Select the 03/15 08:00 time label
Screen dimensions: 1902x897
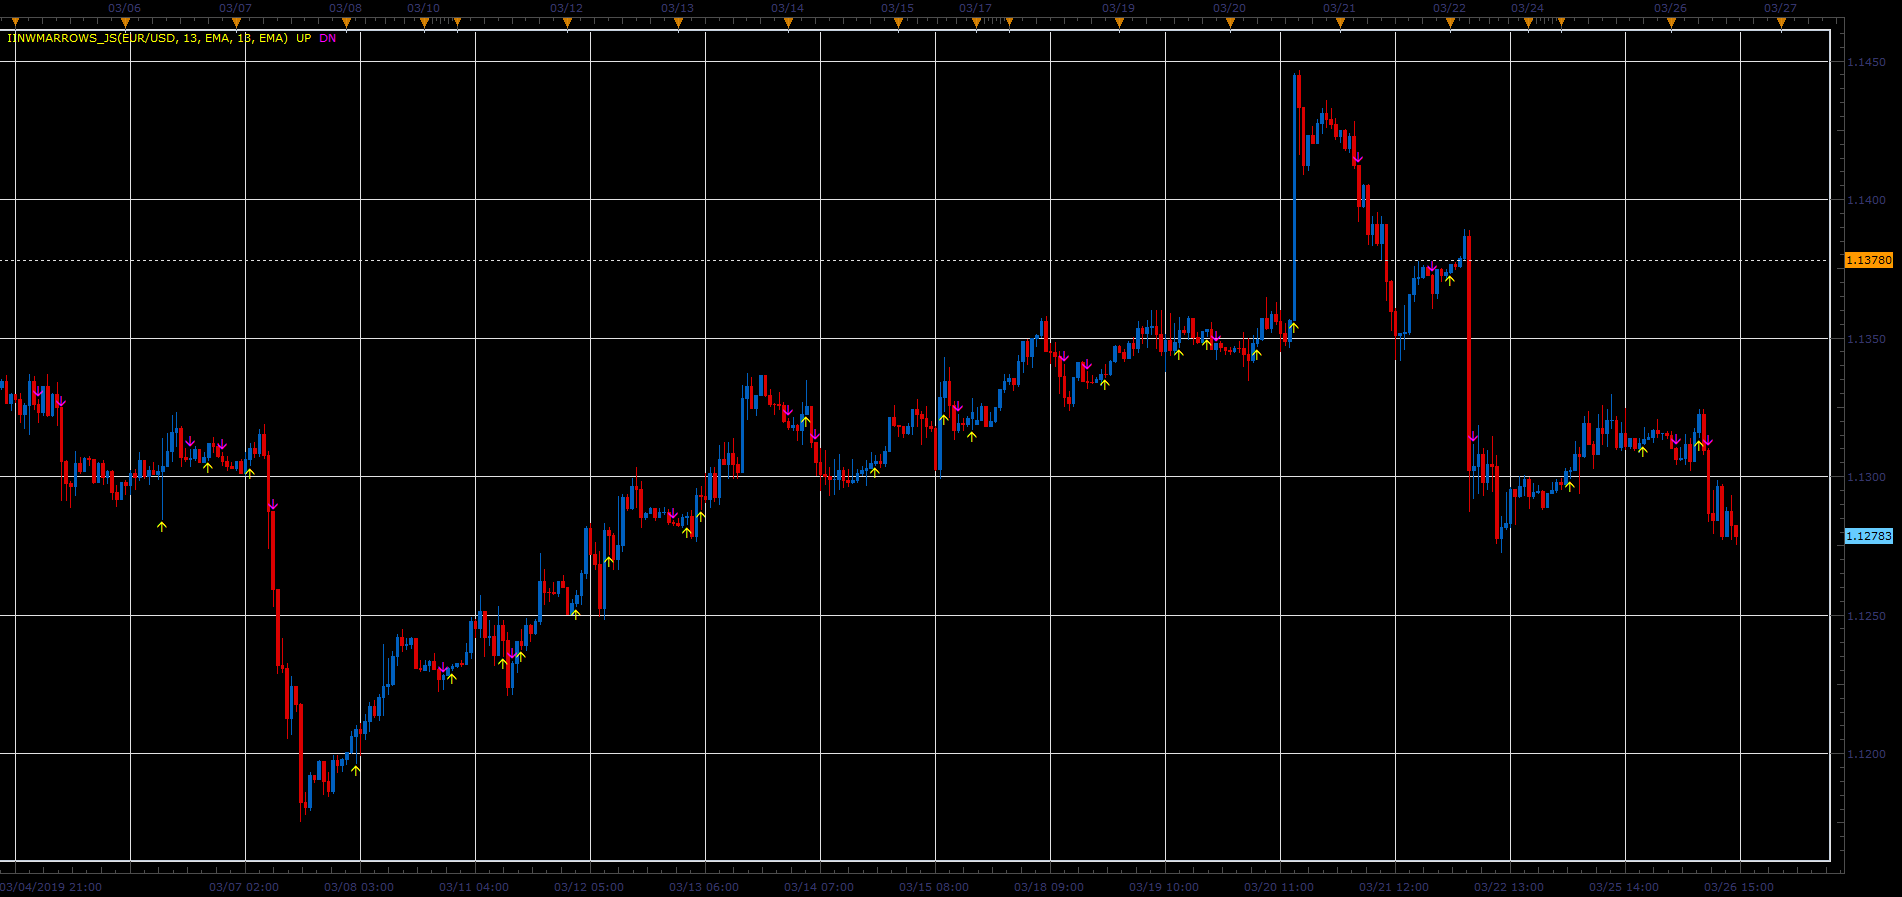pos(934,887)
